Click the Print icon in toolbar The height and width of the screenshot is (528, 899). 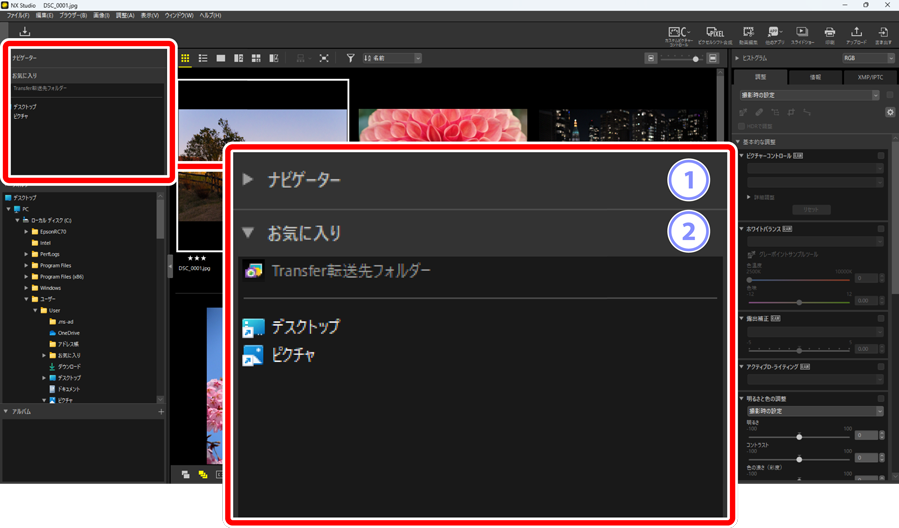click(x=830, y=35)
